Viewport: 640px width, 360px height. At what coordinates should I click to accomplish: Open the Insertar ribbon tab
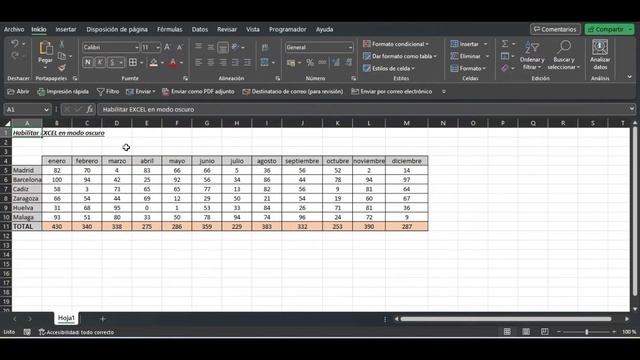(66, 29)
